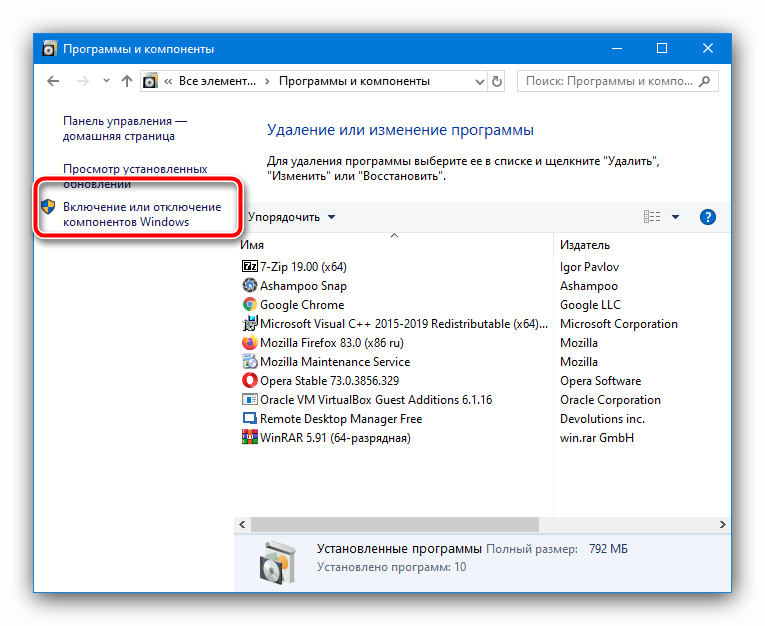
Task: Select the "Google Chrome" program name
Action: 302,305
